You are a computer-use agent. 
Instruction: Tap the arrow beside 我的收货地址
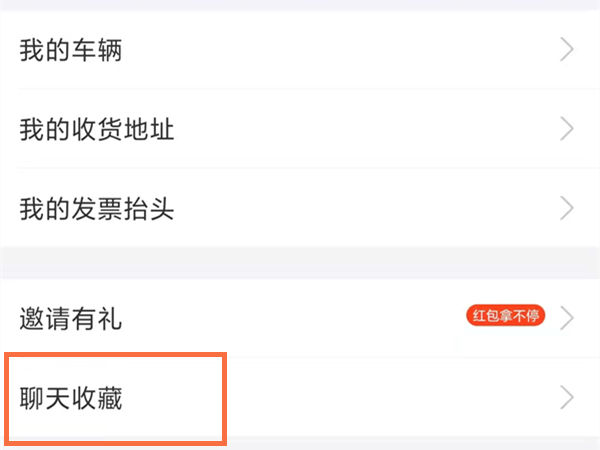[567, 129]
